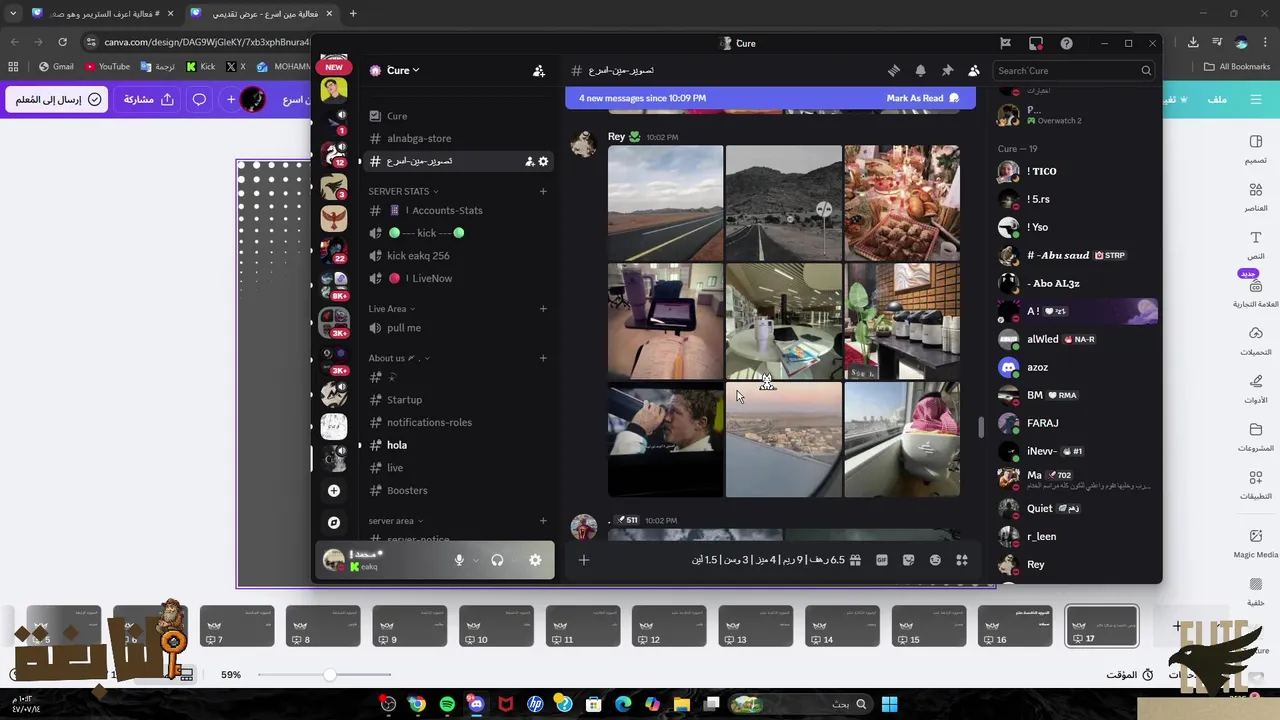Select member alWled in member list
This screenshot has width=1280, height=720.
click(1076, 340)
